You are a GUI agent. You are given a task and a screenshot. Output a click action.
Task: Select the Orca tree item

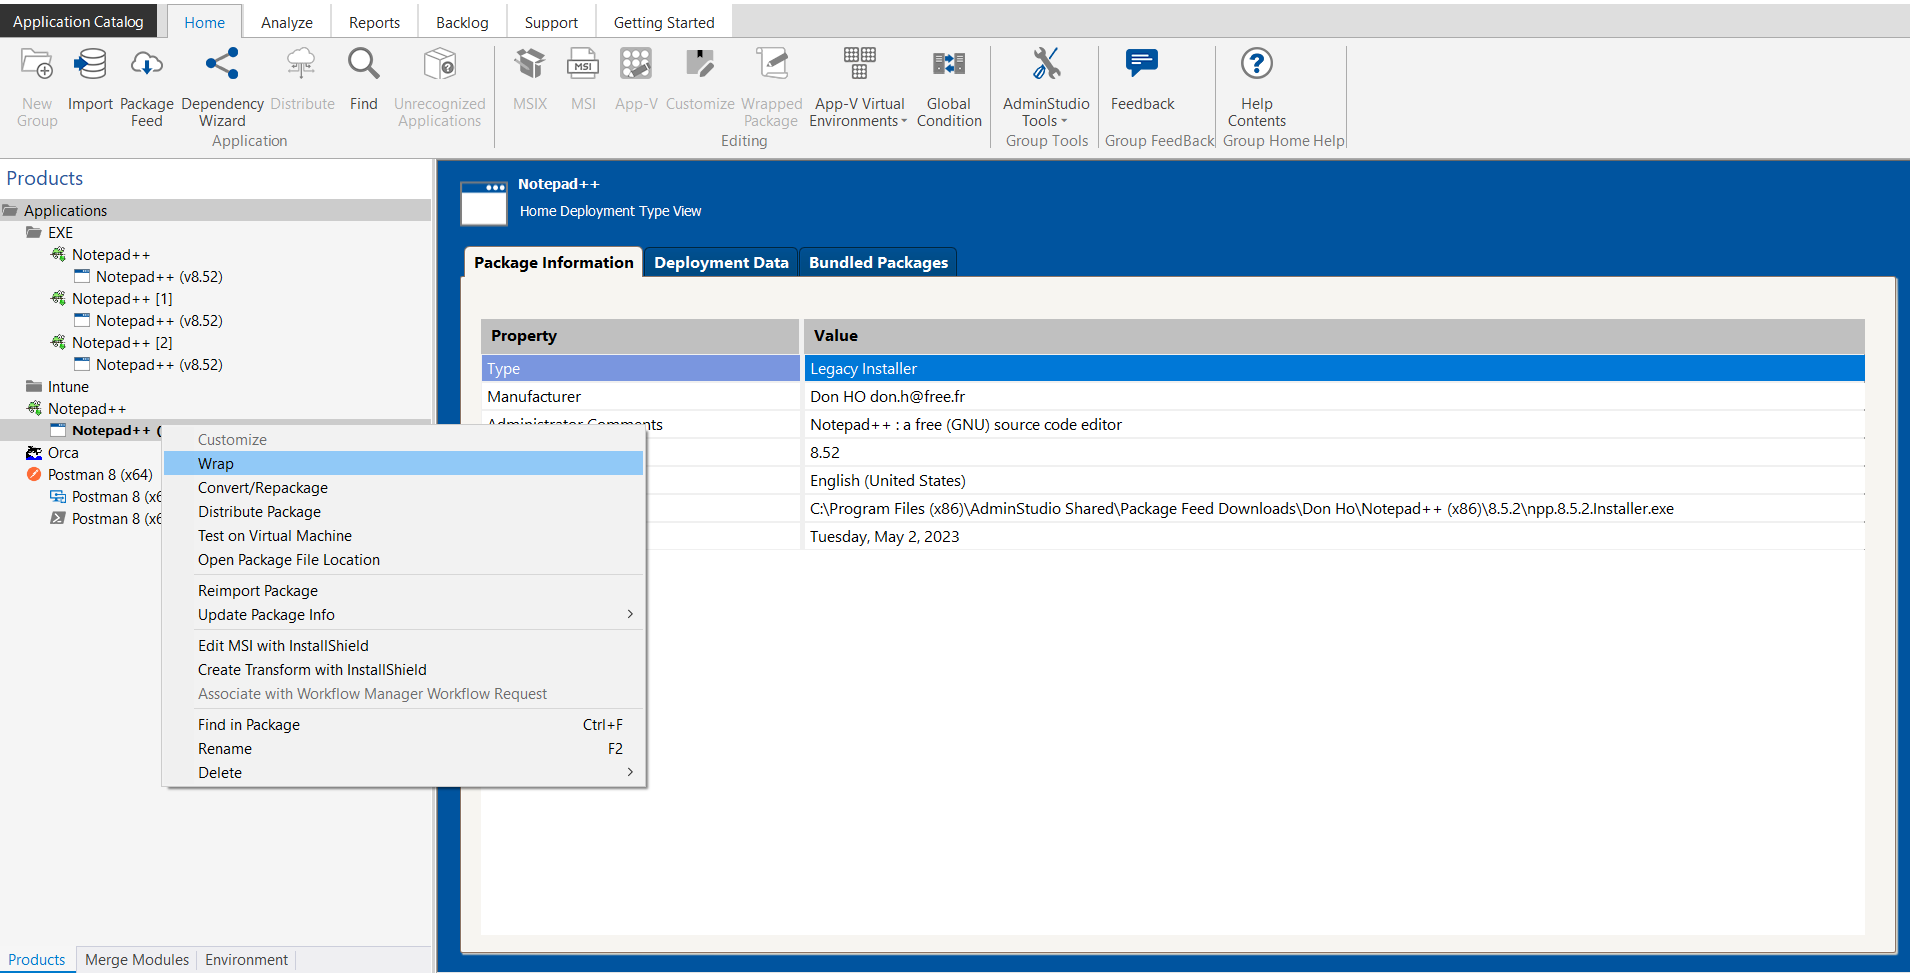tap(63, 453)
